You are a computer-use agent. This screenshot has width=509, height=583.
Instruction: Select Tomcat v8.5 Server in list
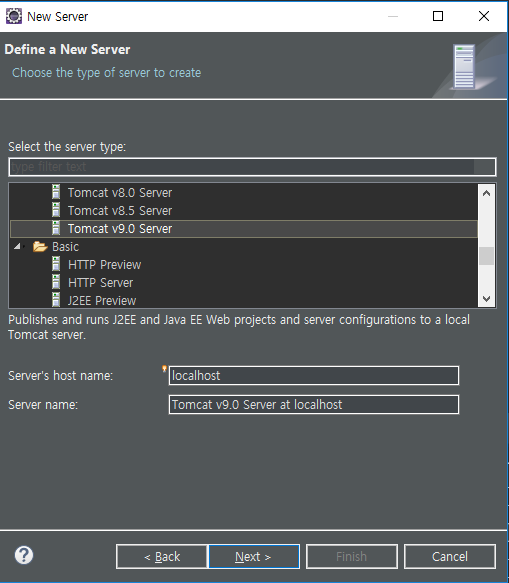click(244, 210)
